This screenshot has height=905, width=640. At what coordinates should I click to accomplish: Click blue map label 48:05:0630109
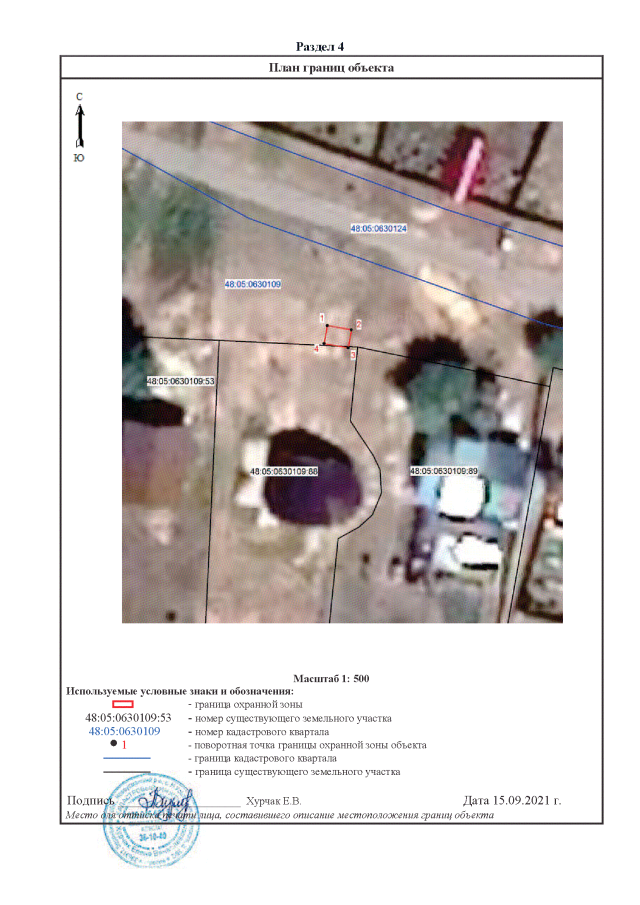253,285
